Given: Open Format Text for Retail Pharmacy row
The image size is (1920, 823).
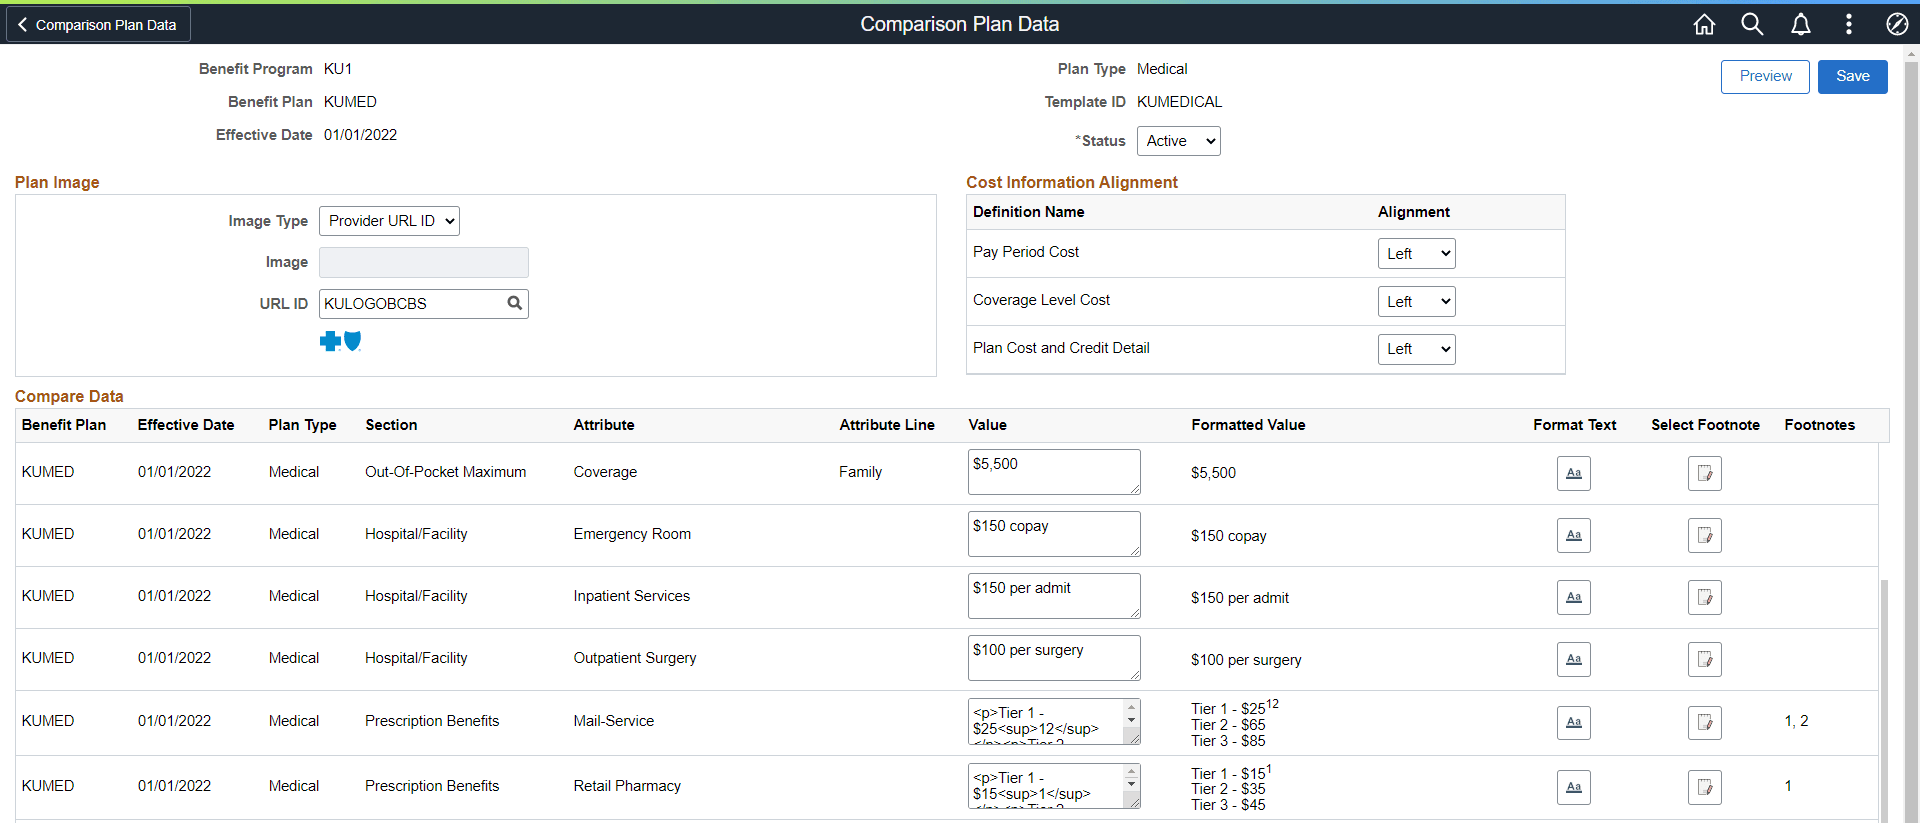Looking at the screenshot, I should (1573, 787).
